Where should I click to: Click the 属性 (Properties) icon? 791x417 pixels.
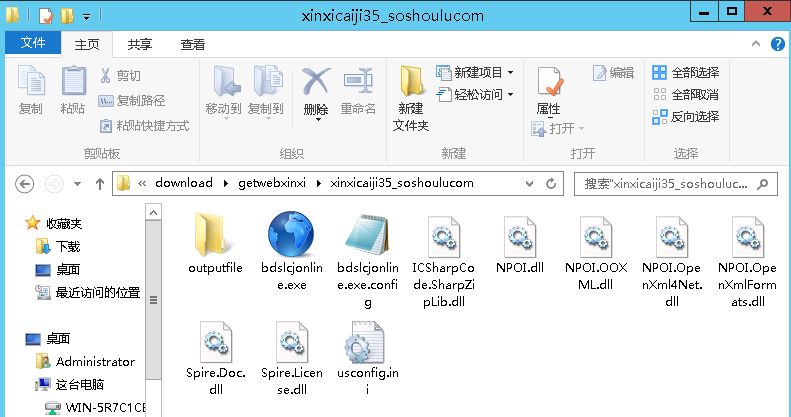point(549,82)
